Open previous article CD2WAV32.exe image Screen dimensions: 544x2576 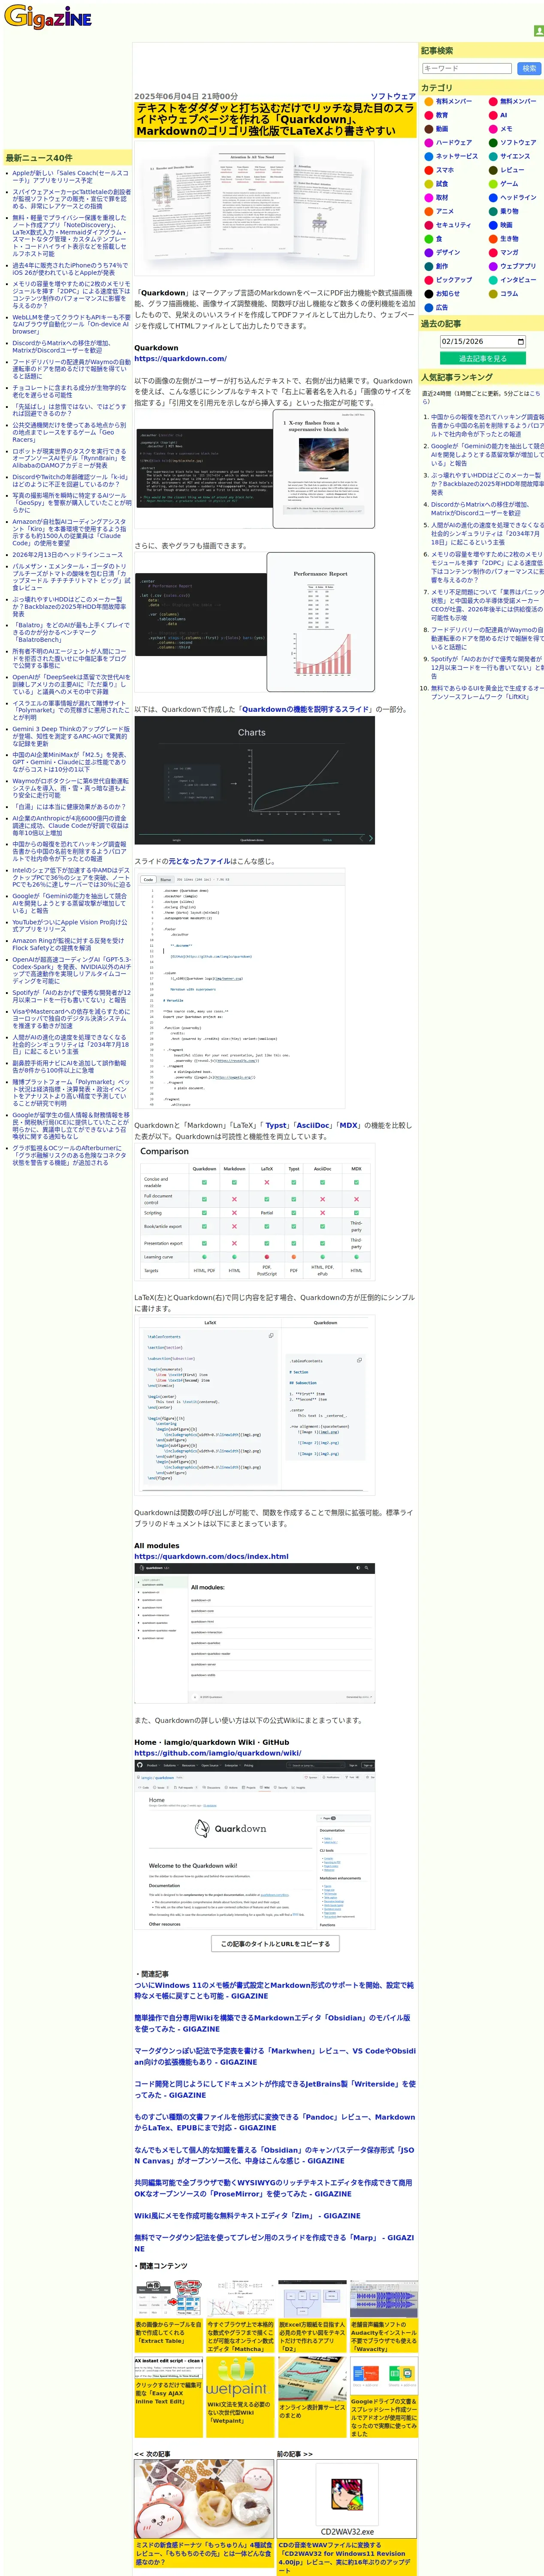click(347, 2500)
